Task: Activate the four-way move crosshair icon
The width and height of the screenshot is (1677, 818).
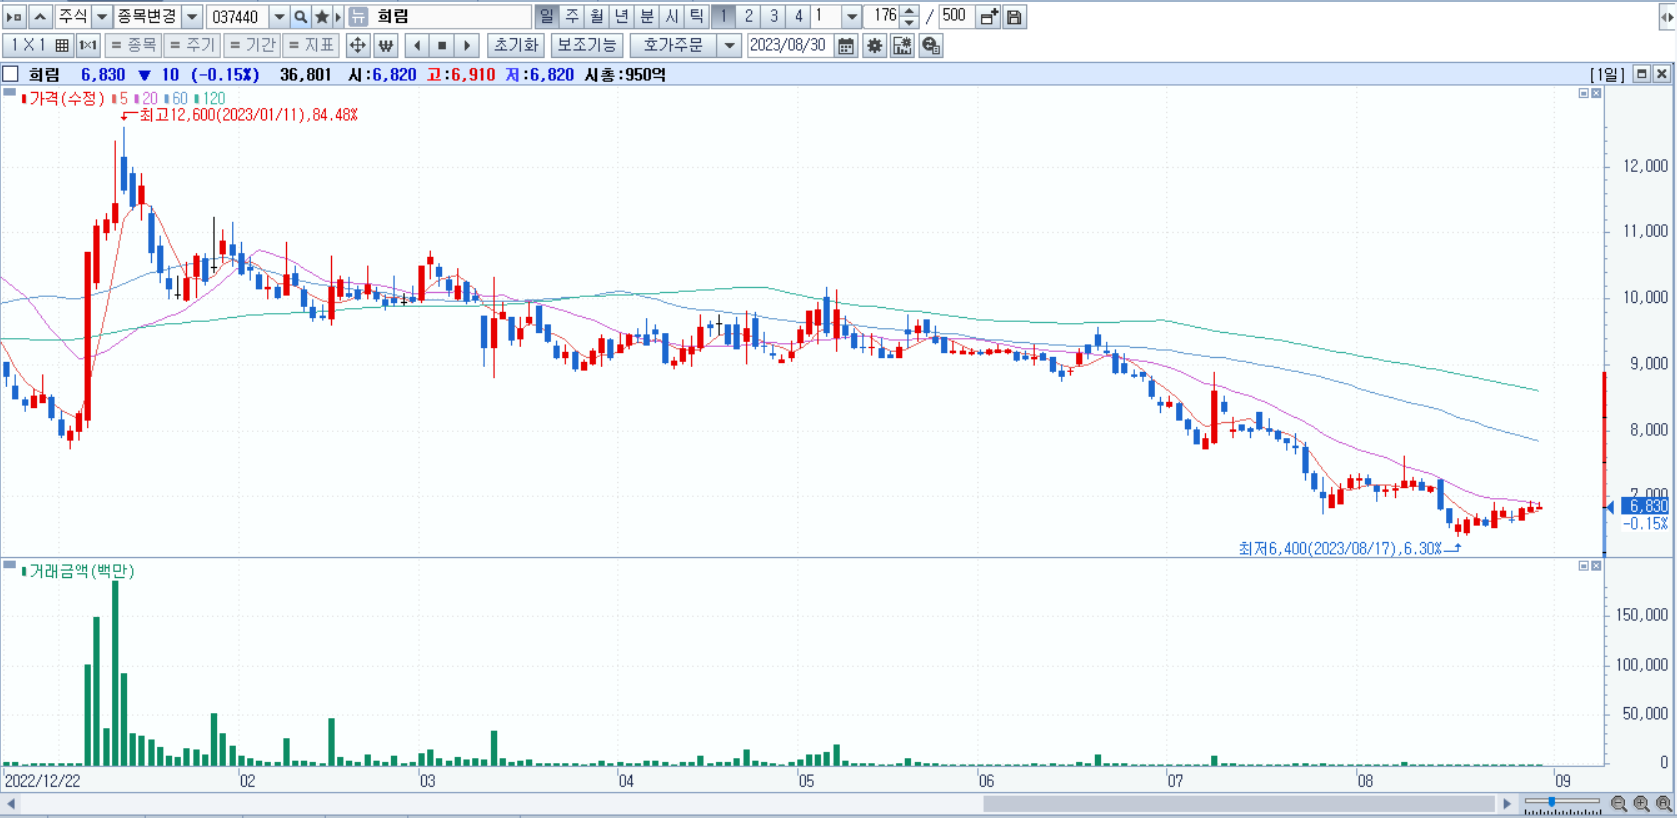Action: point(357,45)
